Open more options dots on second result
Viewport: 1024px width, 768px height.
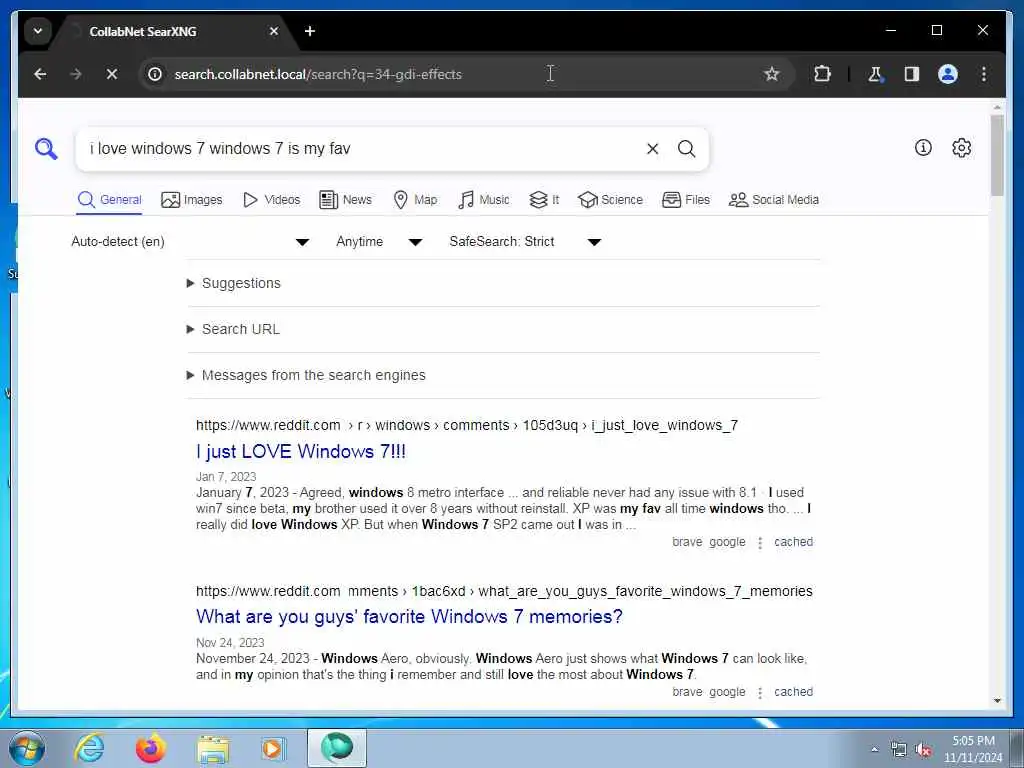(760, 693)
